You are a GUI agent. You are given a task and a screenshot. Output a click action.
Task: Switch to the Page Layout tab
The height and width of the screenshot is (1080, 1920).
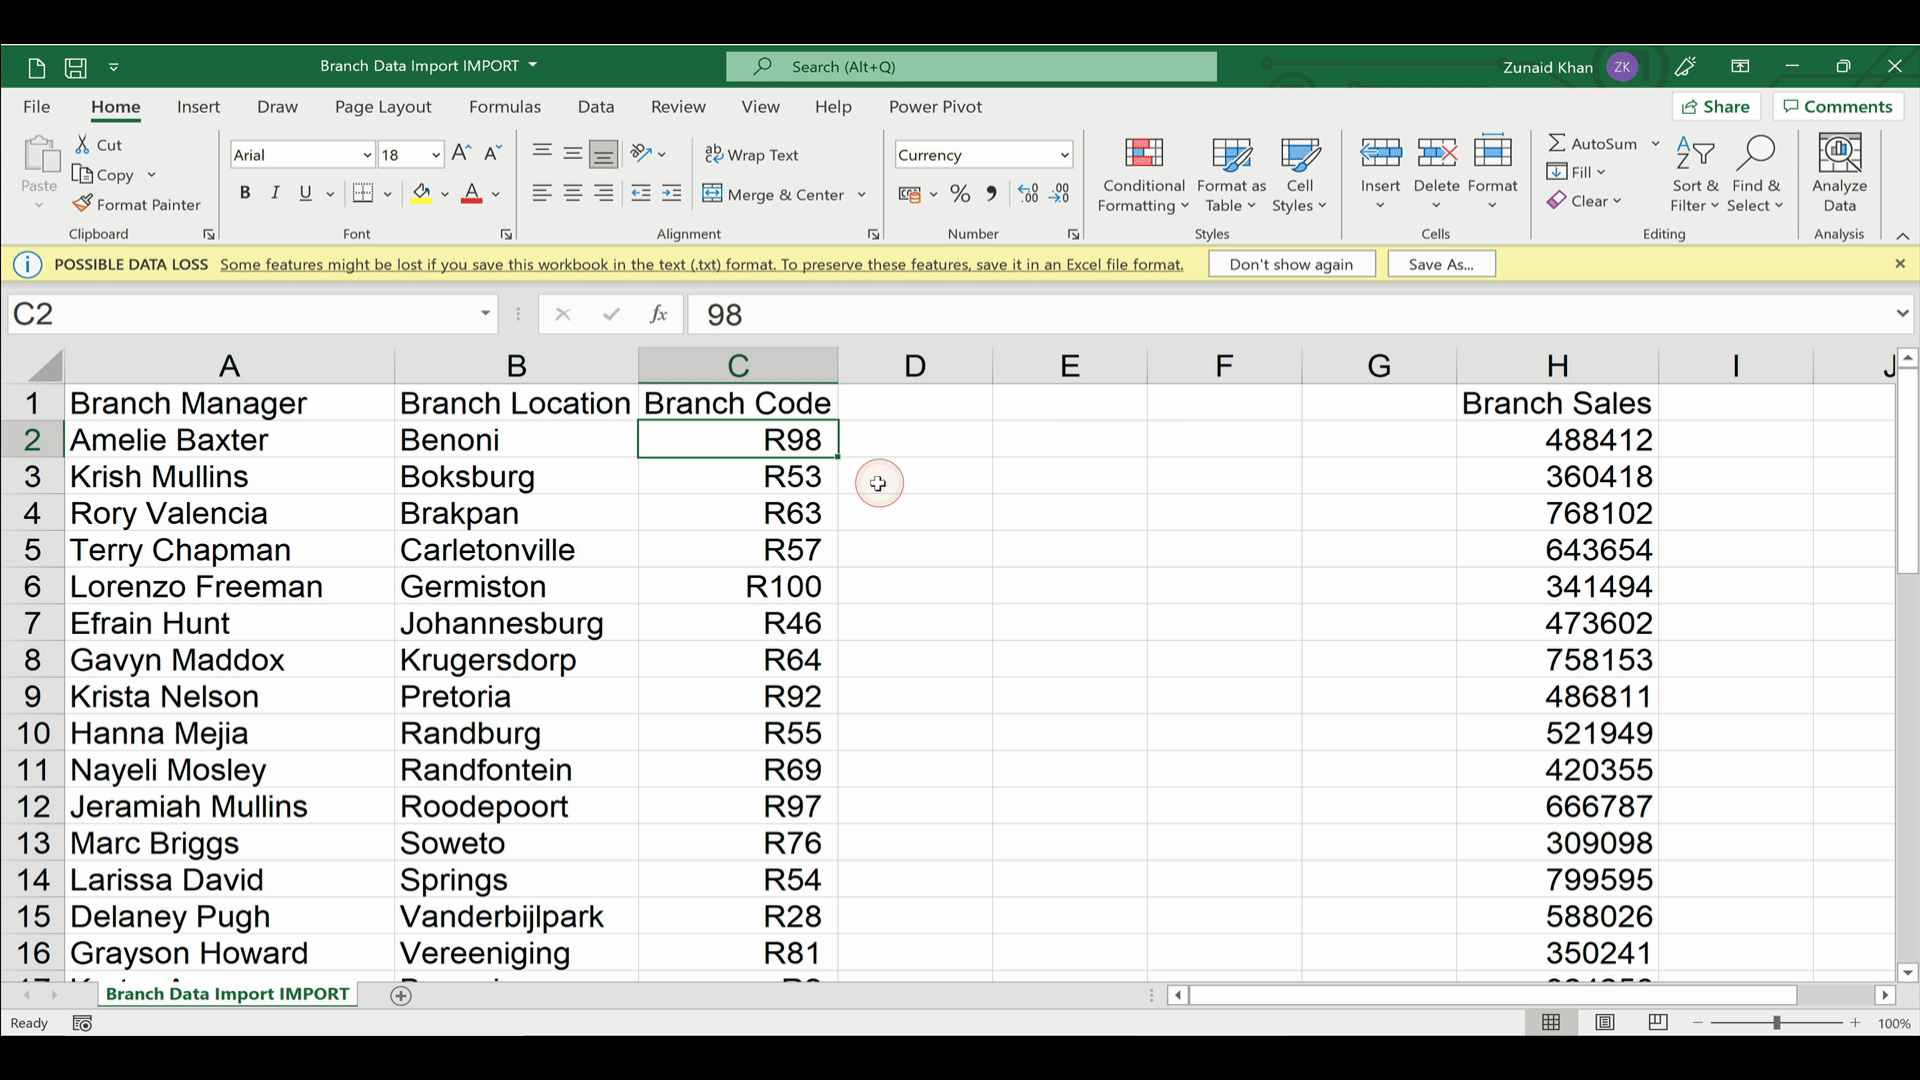click(x=383, y=107)
